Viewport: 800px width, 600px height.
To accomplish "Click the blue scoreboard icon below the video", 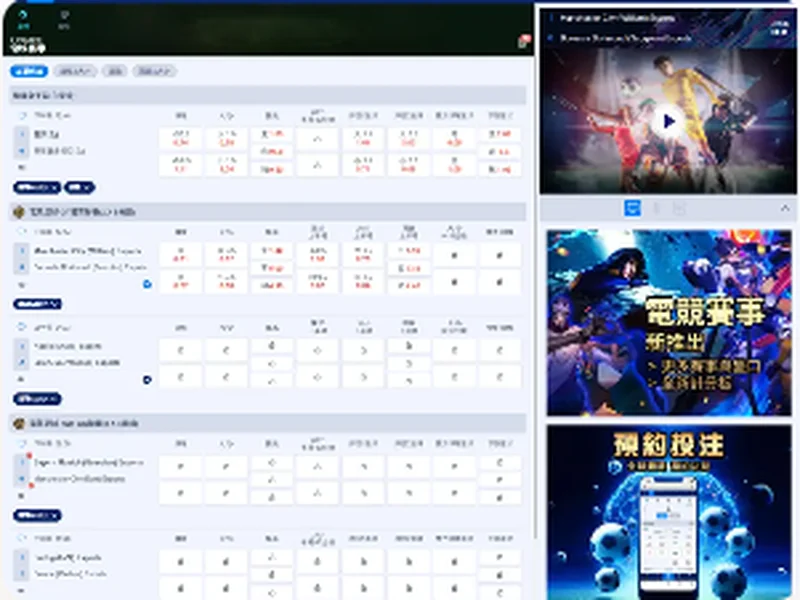I will [633, 208].
